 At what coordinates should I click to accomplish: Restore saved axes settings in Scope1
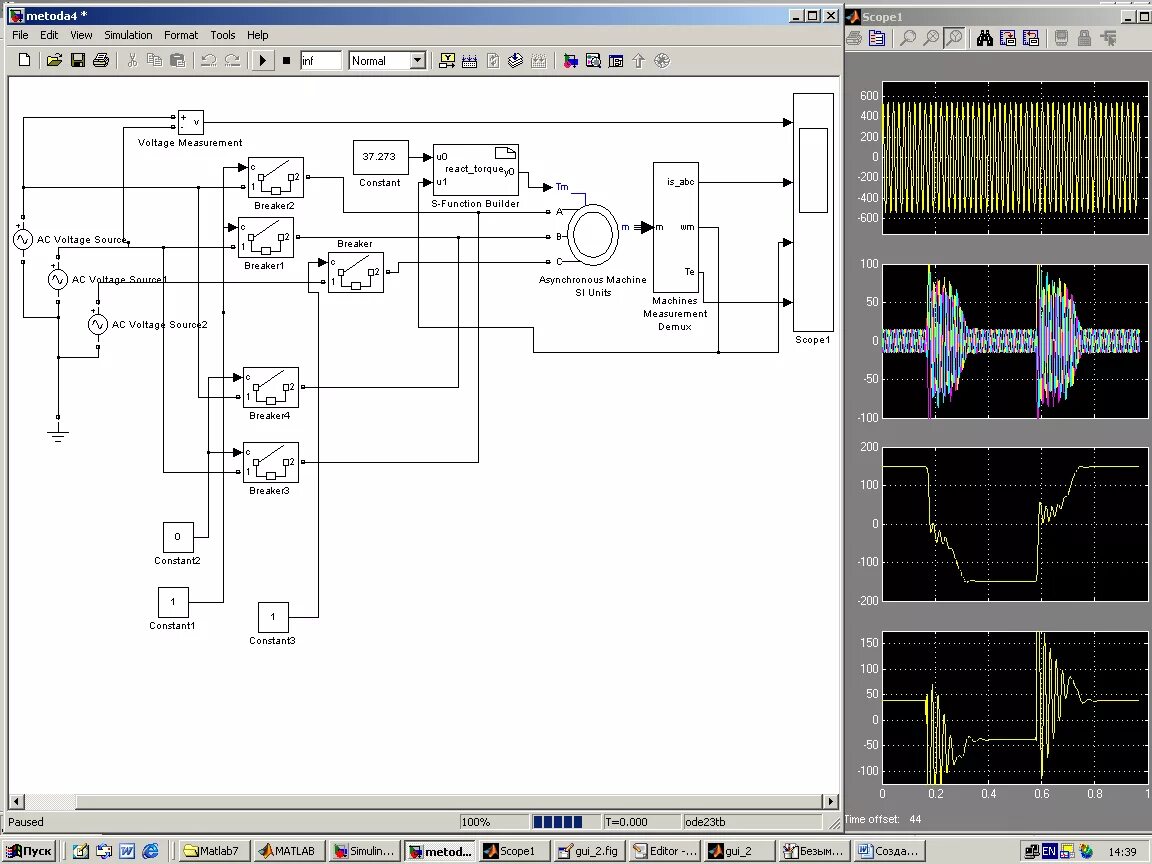point(1031,38)
